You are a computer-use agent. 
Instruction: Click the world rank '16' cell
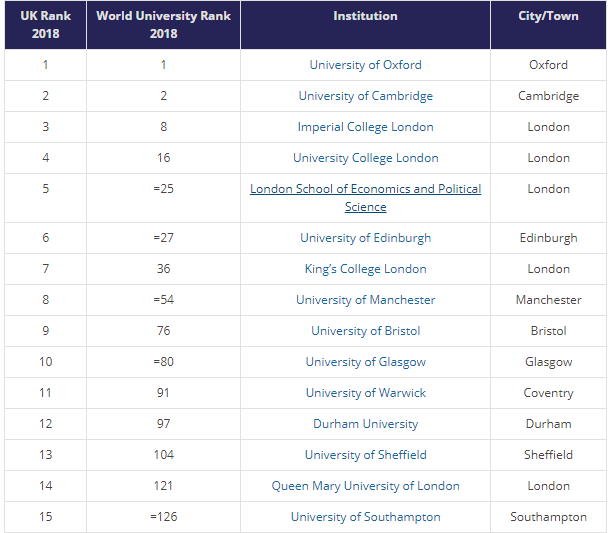[x=164, y=158]
